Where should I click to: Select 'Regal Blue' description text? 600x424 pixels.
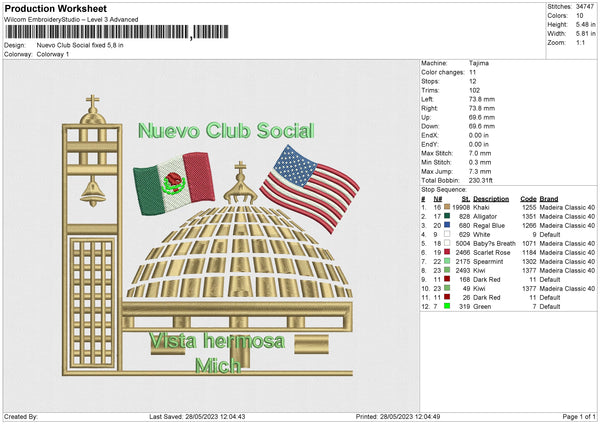(489, 225)
